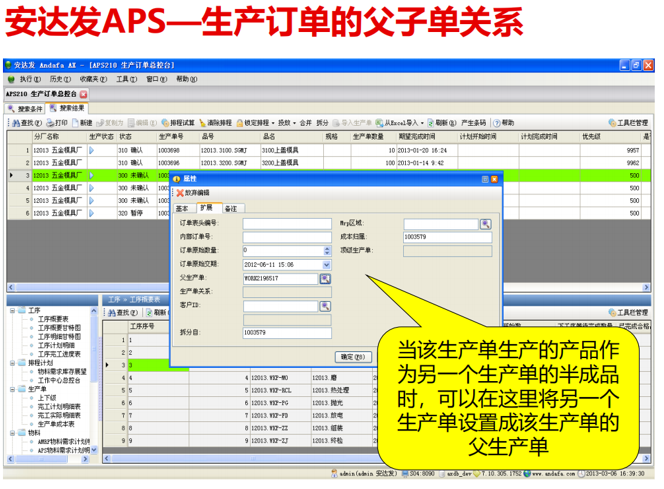Open the upper 工具栏管理 button
This screenshot has width=664, height=489.
pos(628,123)
